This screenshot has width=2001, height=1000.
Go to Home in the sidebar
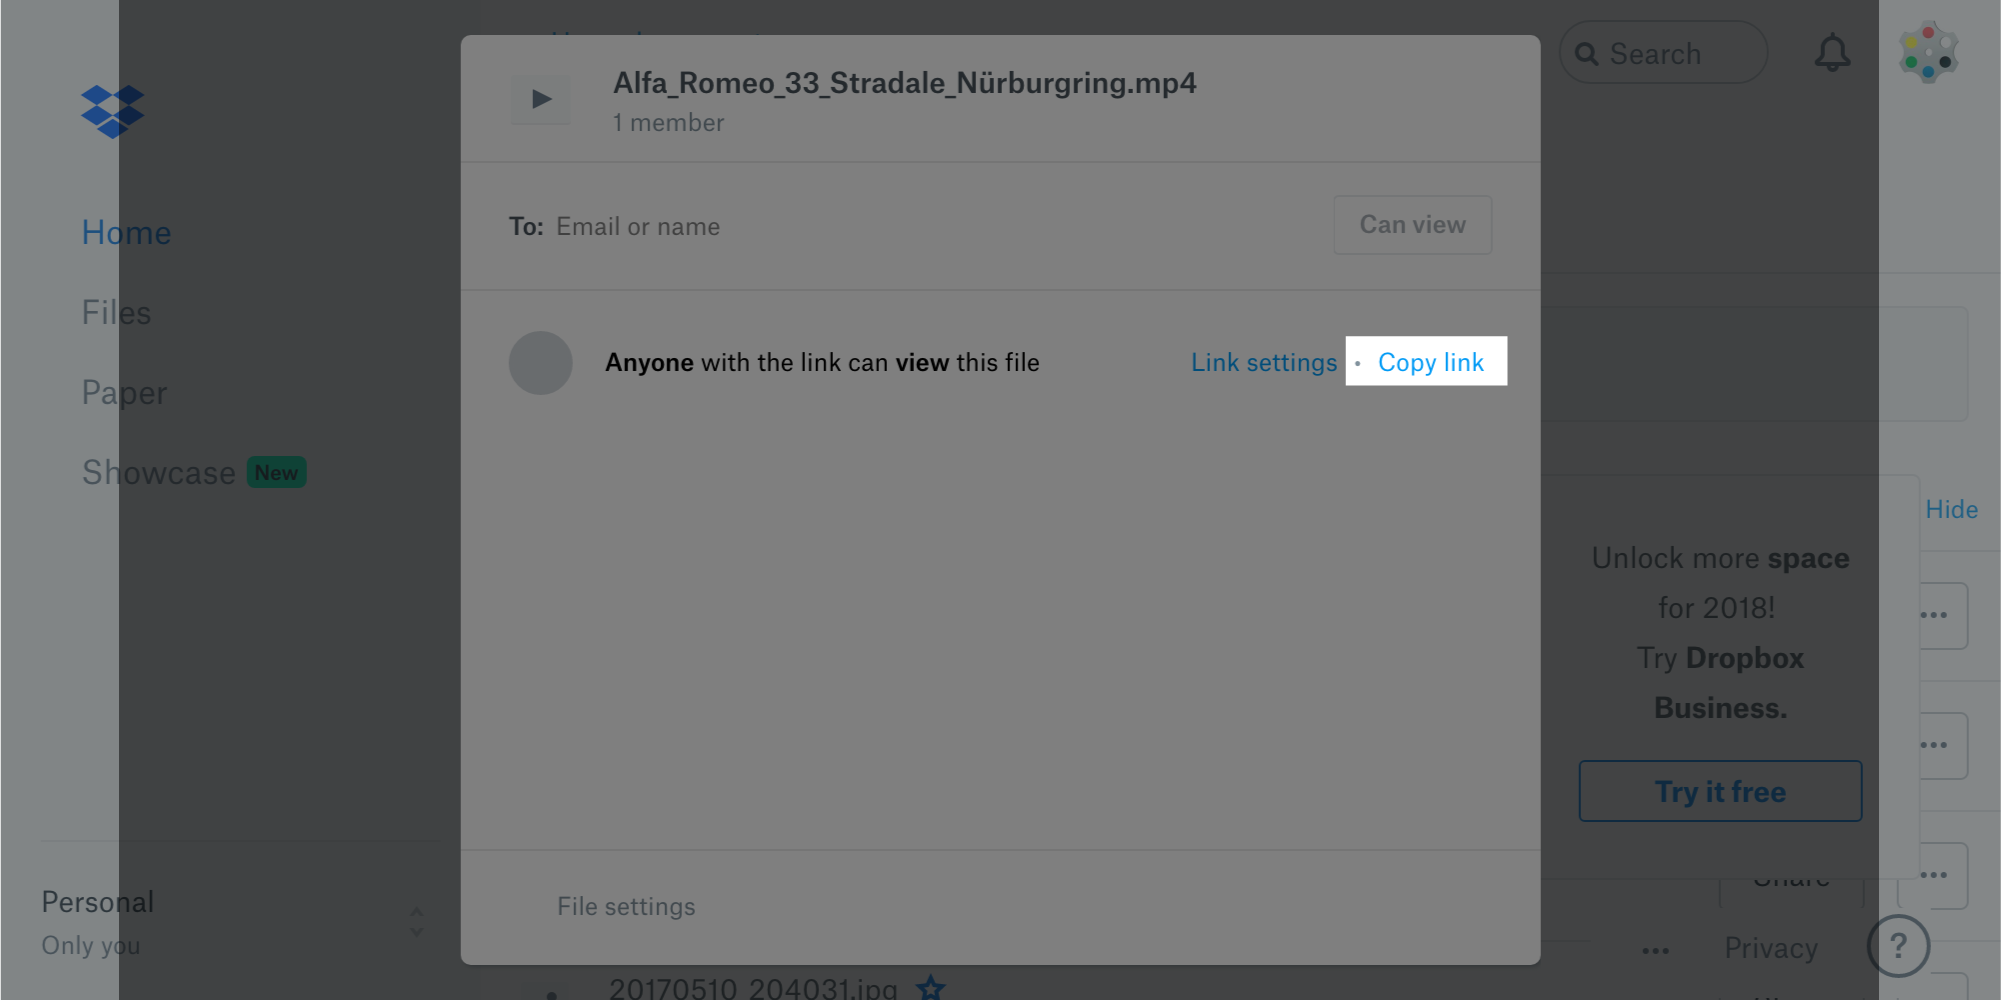click(126, 233)
